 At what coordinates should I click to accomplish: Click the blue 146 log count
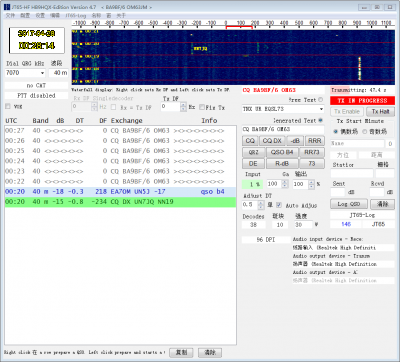[x=346, y=224]
